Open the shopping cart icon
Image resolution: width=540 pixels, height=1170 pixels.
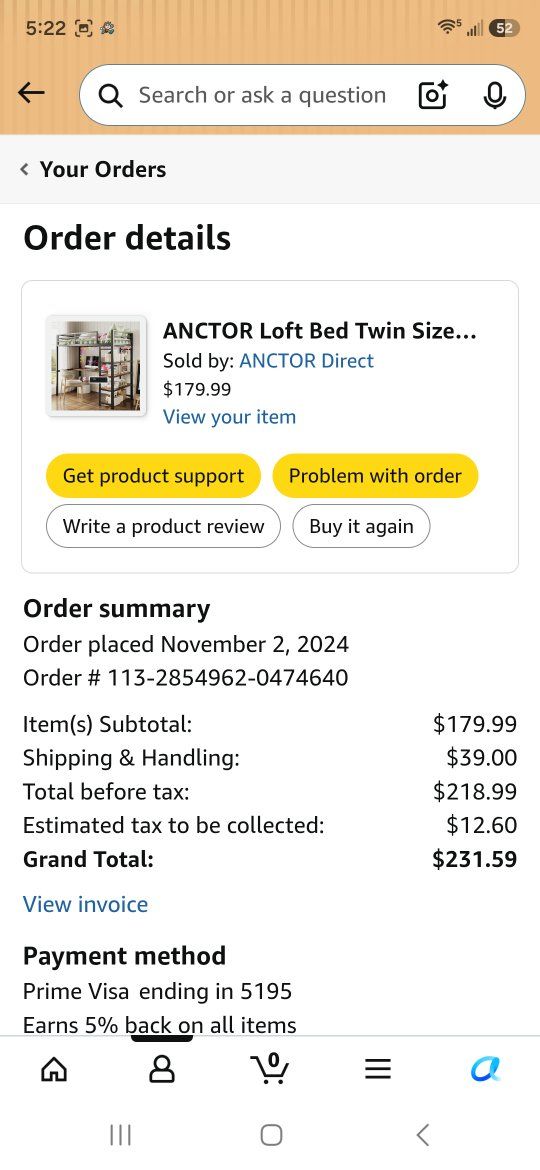[270, 1069]
